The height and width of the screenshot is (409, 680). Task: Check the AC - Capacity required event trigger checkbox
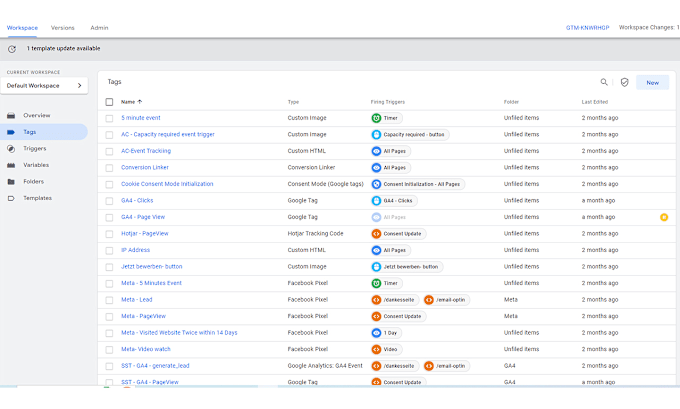coord(109,135)
